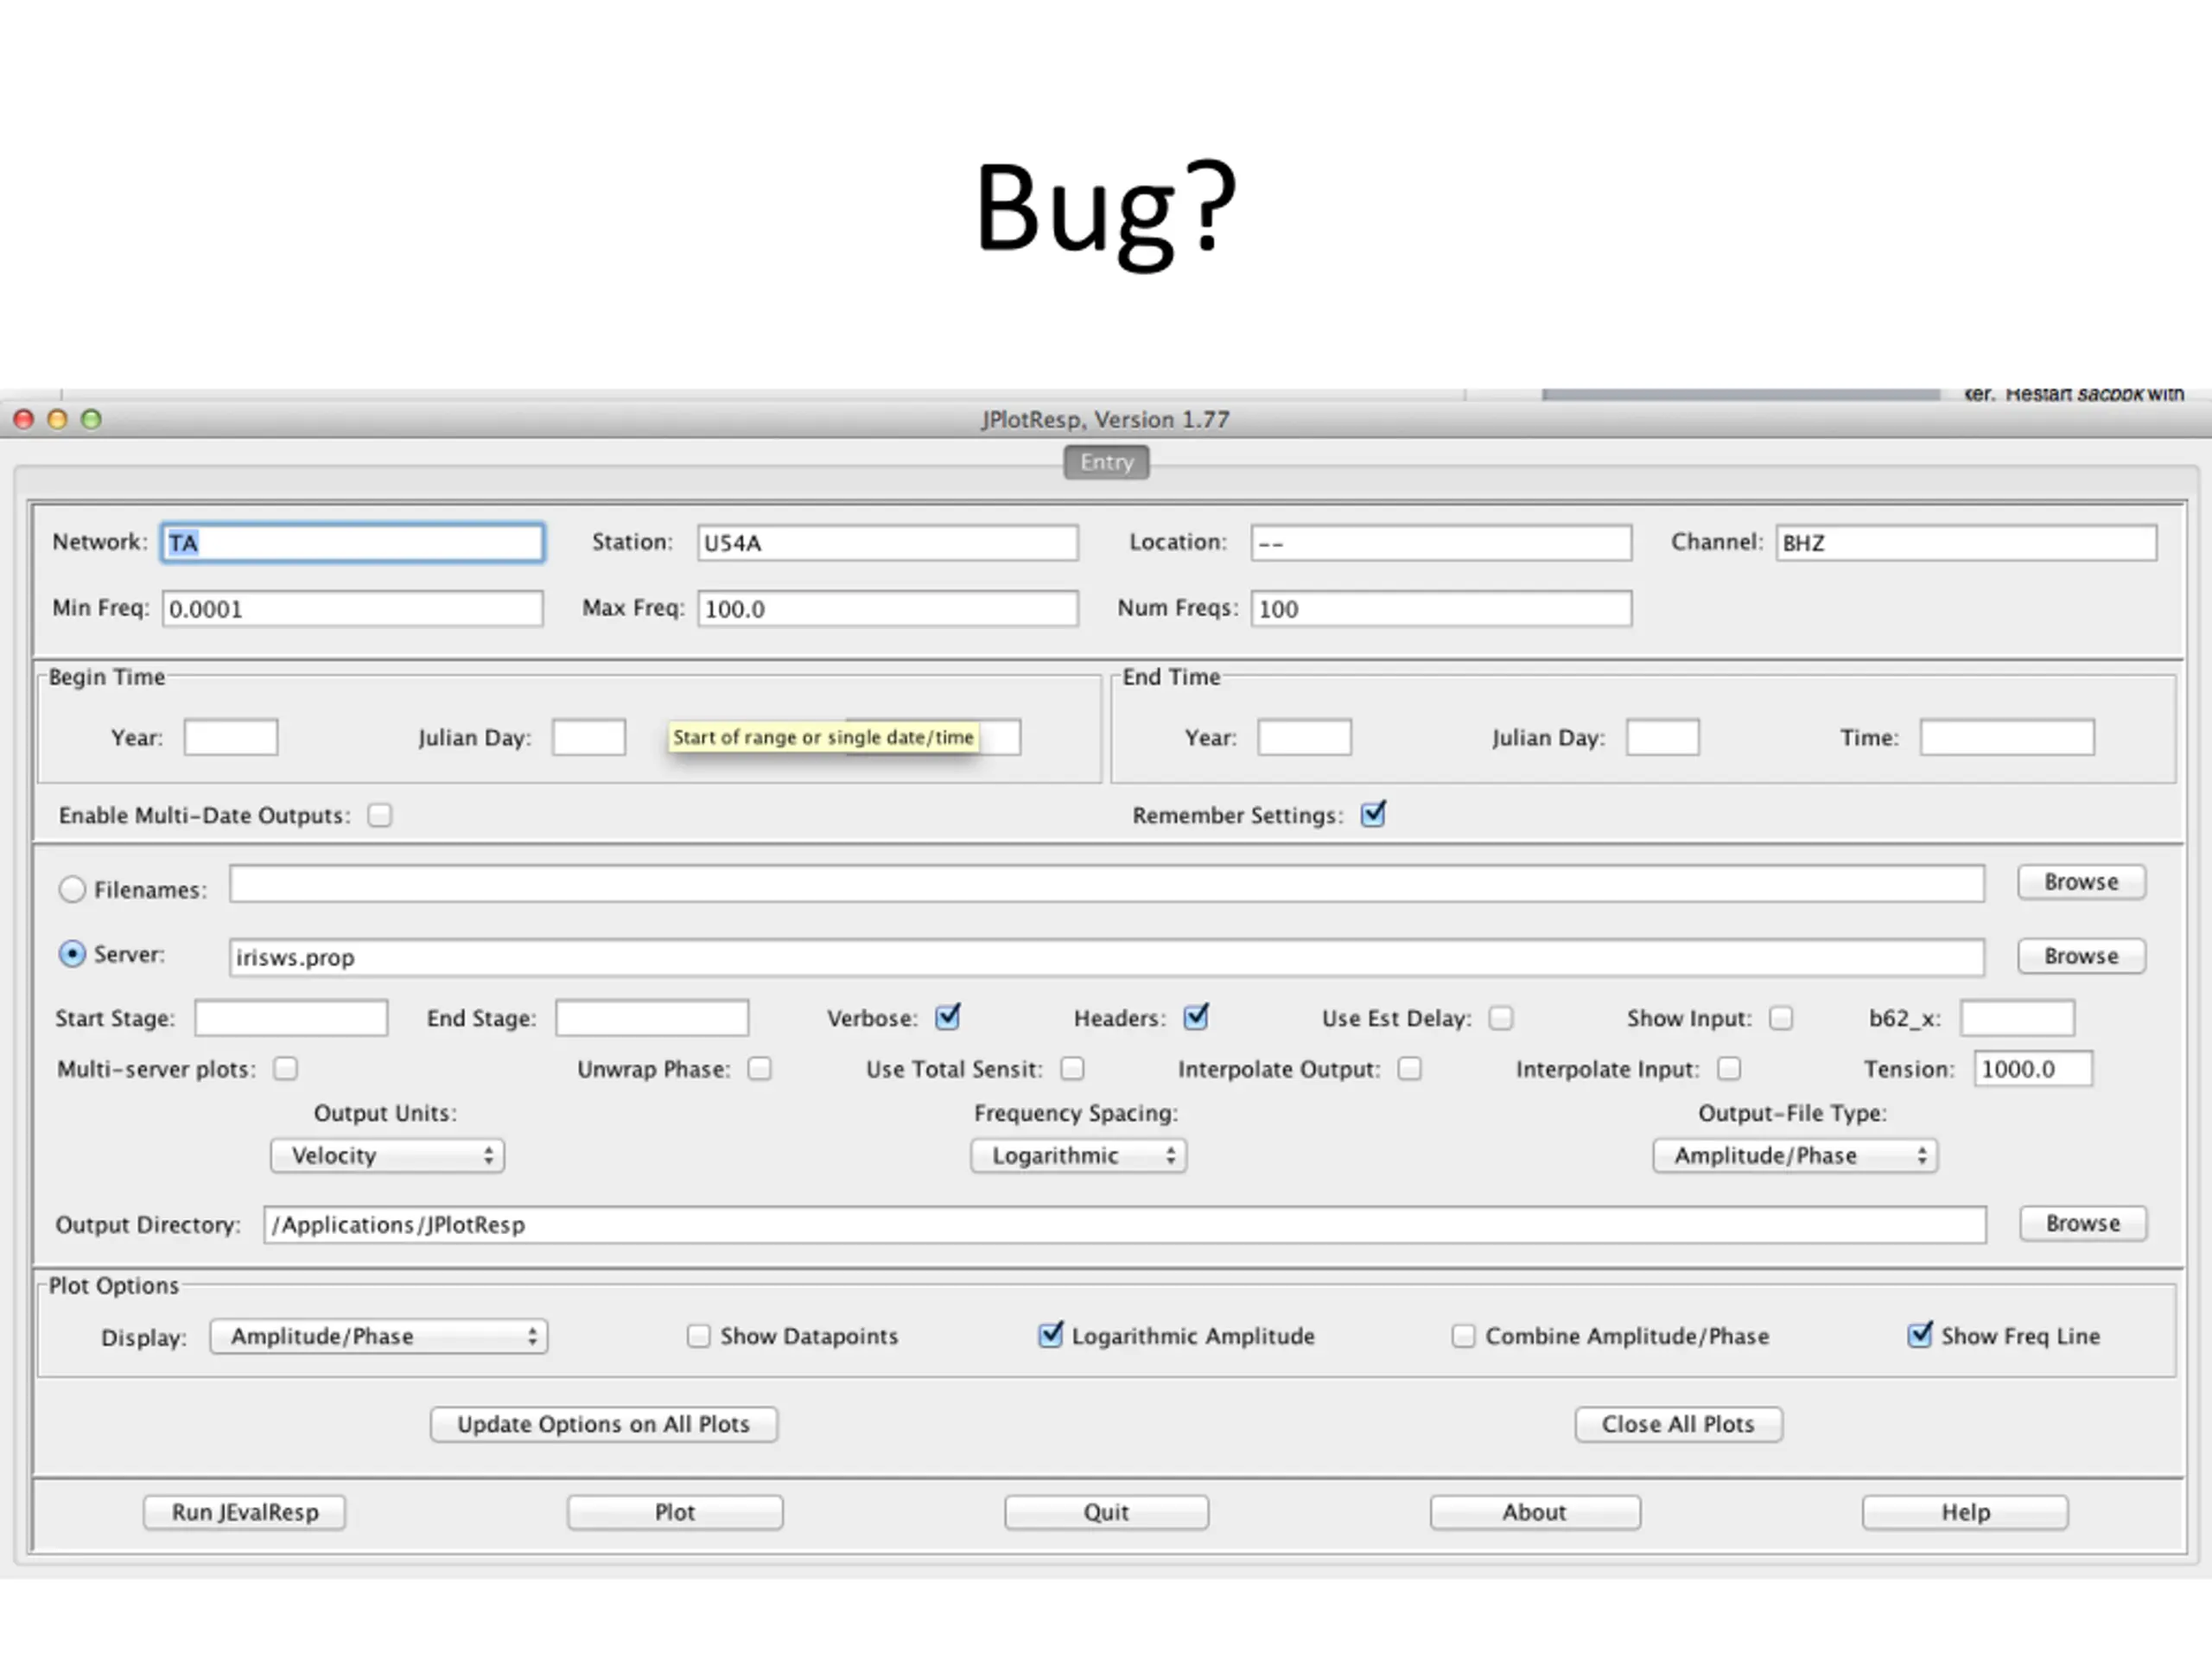Enable Show Datapoints option
The image size is (2212, 1659).
click(698, 1336)
